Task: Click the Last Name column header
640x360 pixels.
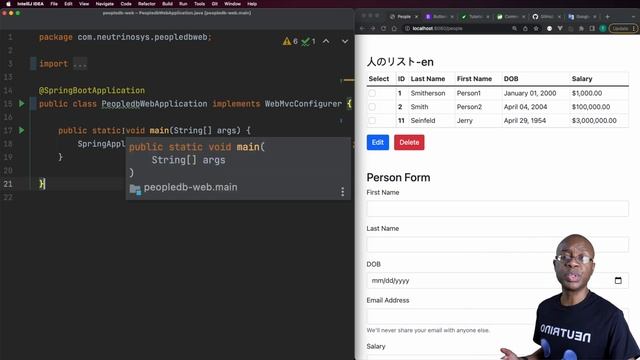Action: tap(428, 79)
